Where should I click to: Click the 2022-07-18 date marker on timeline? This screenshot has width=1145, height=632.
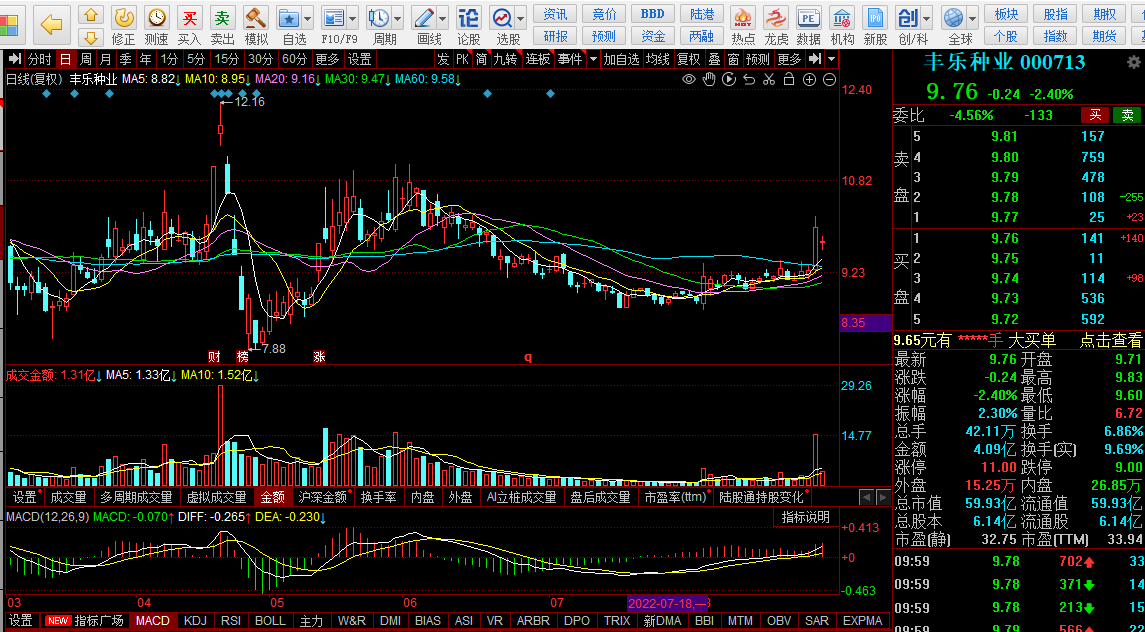coord(667,603)
